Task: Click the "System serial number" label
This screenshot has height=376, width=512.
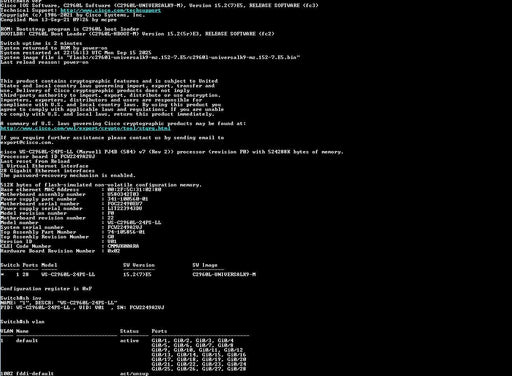Action: (x=32, y=227)
